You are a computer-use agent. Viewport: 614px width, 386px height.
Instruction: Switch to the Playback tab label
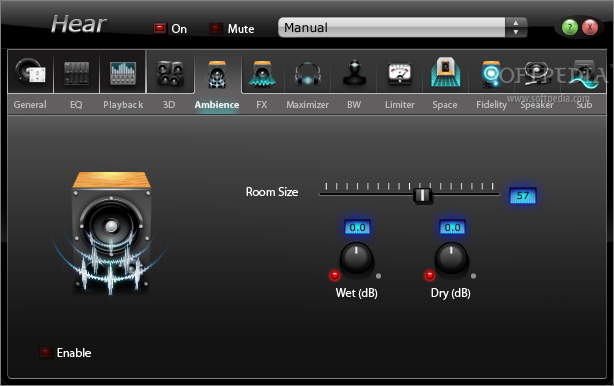coord(123,105)
